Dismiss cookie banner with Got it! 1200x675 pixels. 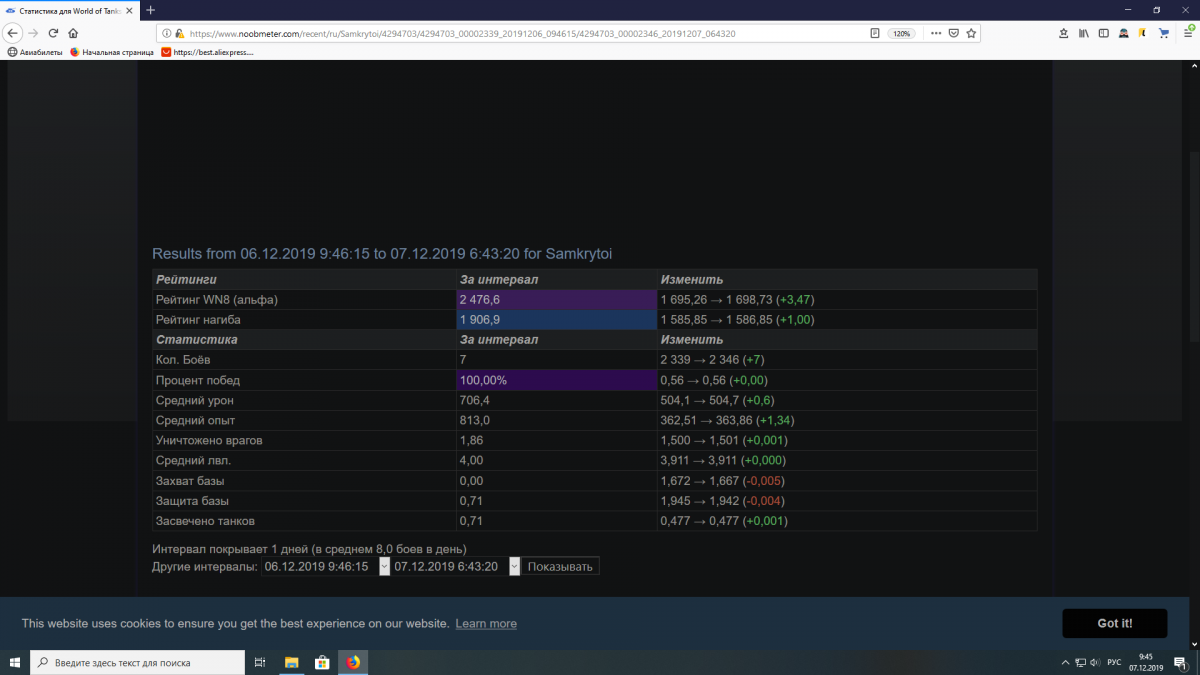[1114, 623]
